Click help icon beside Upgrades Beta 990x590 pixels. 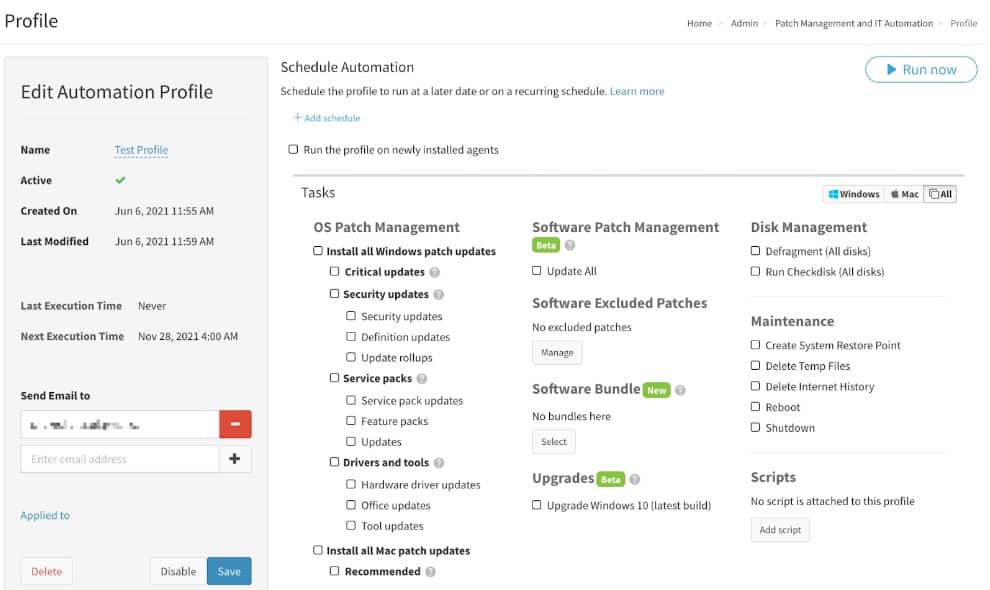point(635,479)
